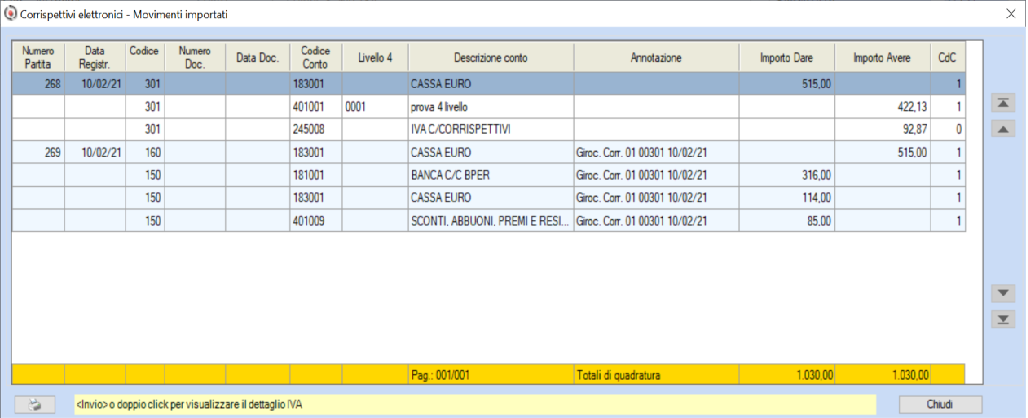Close the window with X icon
The image size is (1028, 418).
pyautogui.click(x=1010, y=14)
